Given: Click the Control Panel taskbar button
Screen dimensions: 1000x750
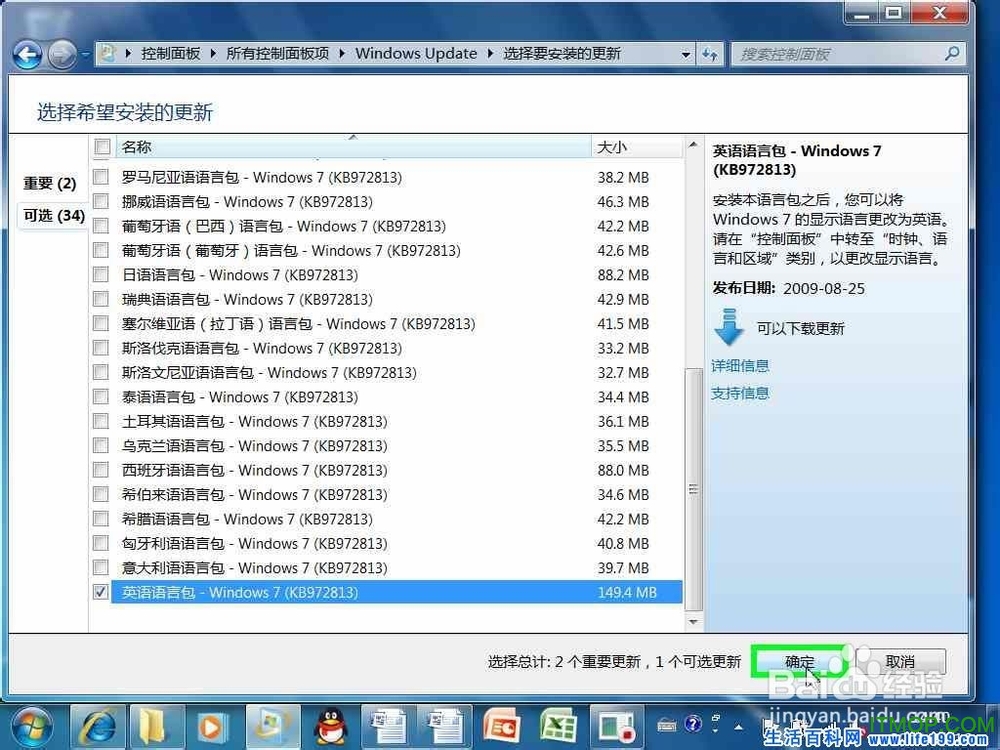Looking at the screenshot, I should [x=273, y=727].
